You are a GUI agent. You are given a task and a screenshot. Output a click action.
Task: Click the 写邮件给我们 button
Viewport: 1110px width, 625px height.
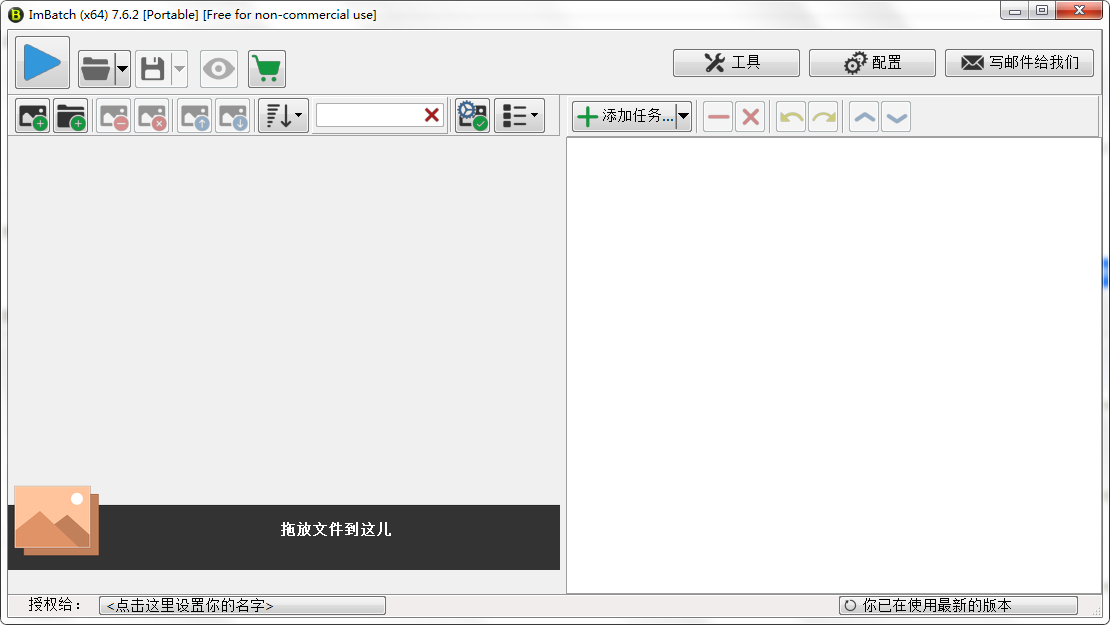tap(1018, 63)
